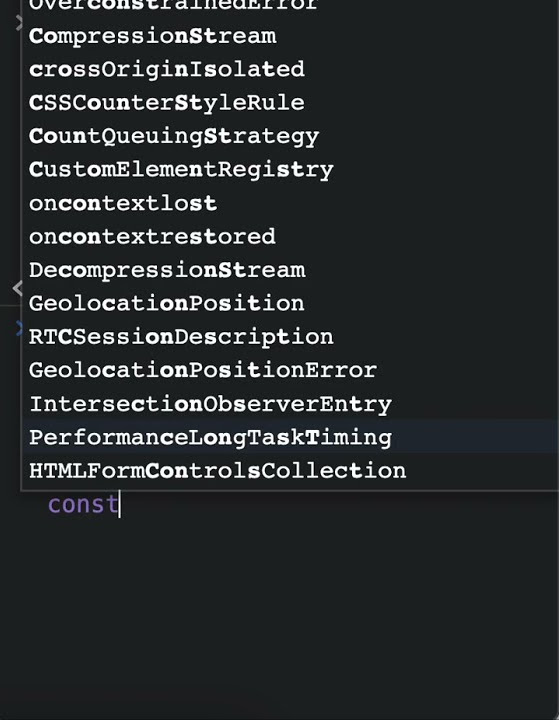Accept highlighted PerformanceLongTaskTiming suggestion
This screenshot has height=720, width=559.
[x=290, y=438]
